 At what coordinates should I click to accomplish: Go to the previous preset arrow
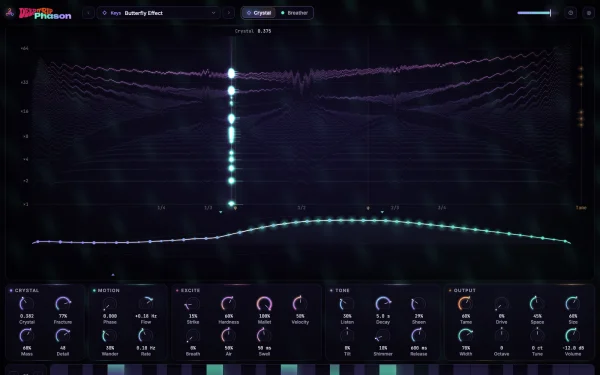coord(88,13)
